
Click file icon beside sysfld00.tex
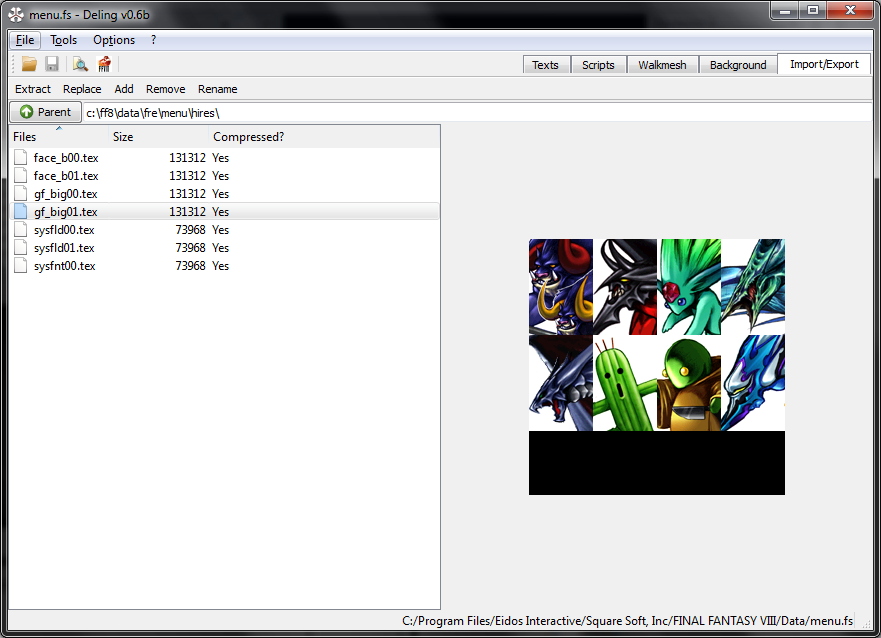click(x=21, y=229)
